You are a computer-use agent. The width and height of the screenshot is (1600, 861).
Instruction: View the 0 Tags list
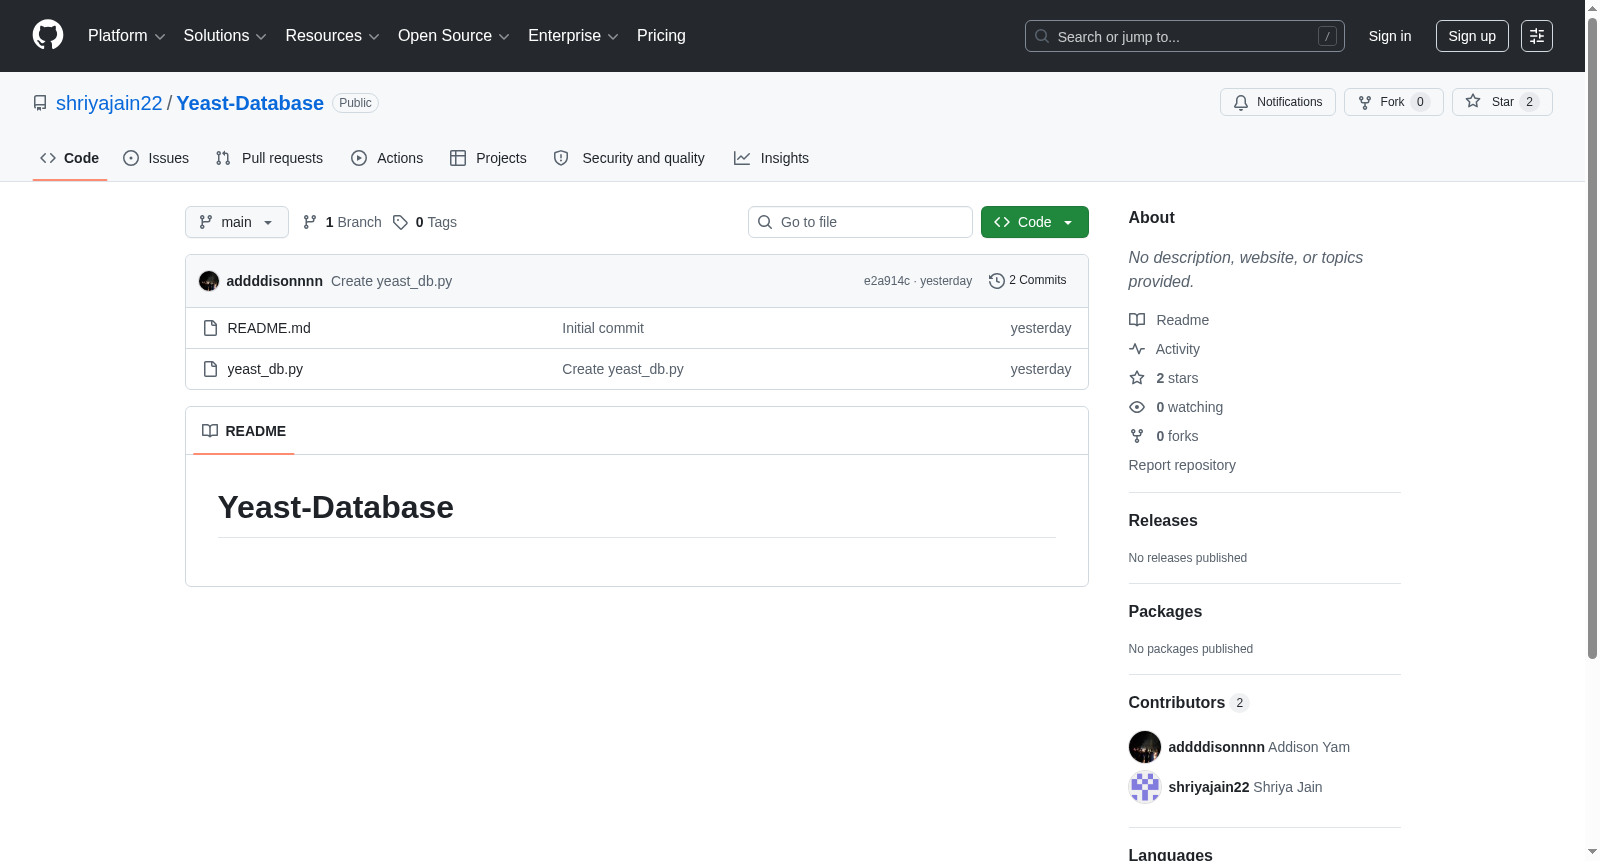pos(425,222)
